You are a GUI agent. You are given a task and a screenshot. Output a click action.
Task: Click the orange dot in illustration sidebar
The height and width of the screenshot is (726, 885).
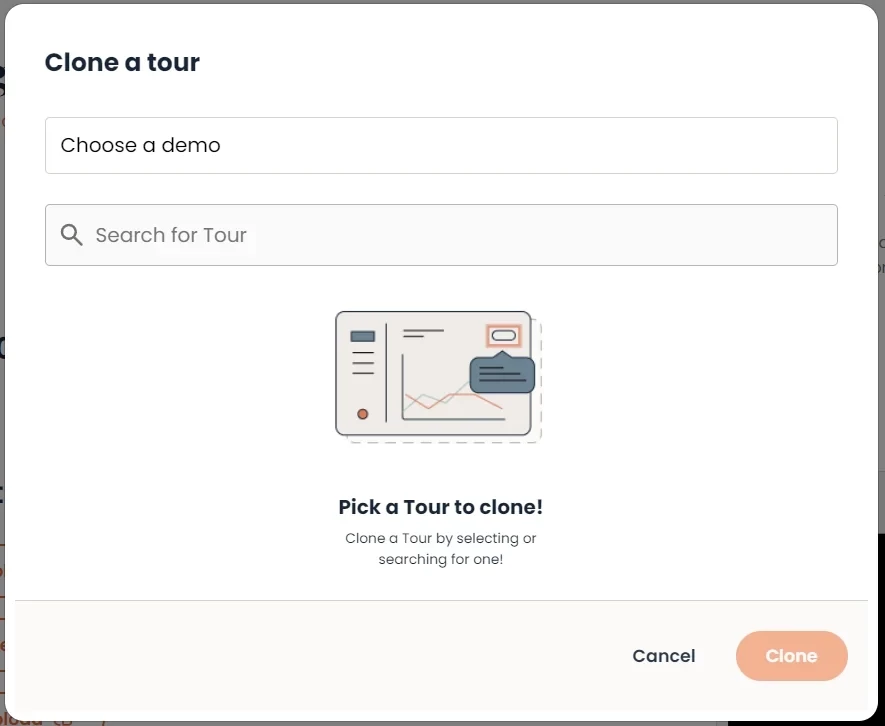362,414
